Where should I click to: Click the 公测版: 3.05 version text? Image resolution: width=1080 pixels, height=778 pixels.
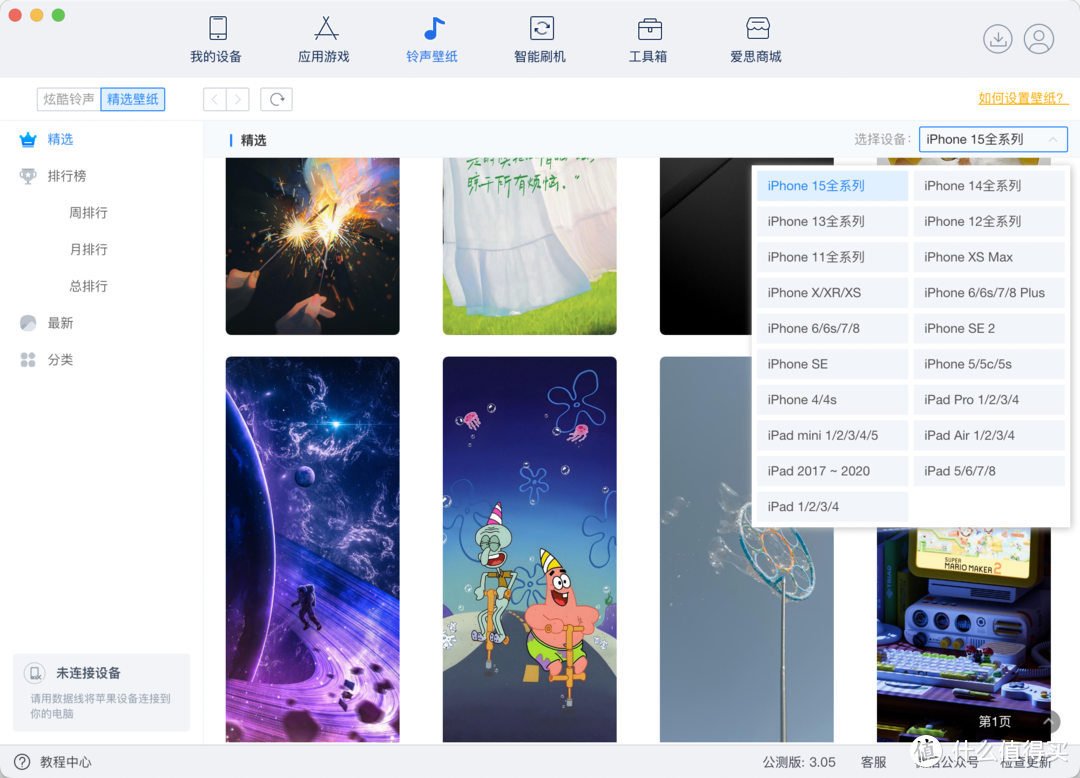point(799,762)
